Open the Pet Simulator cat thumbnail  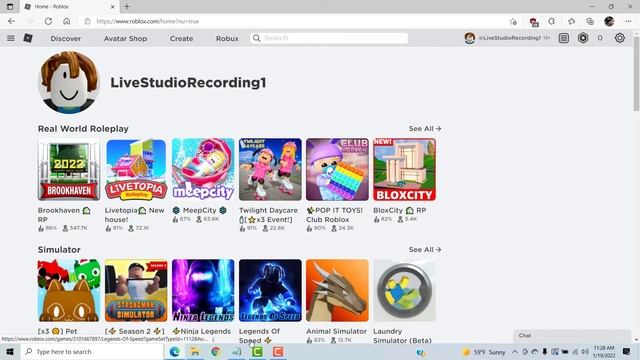[69, 290]
